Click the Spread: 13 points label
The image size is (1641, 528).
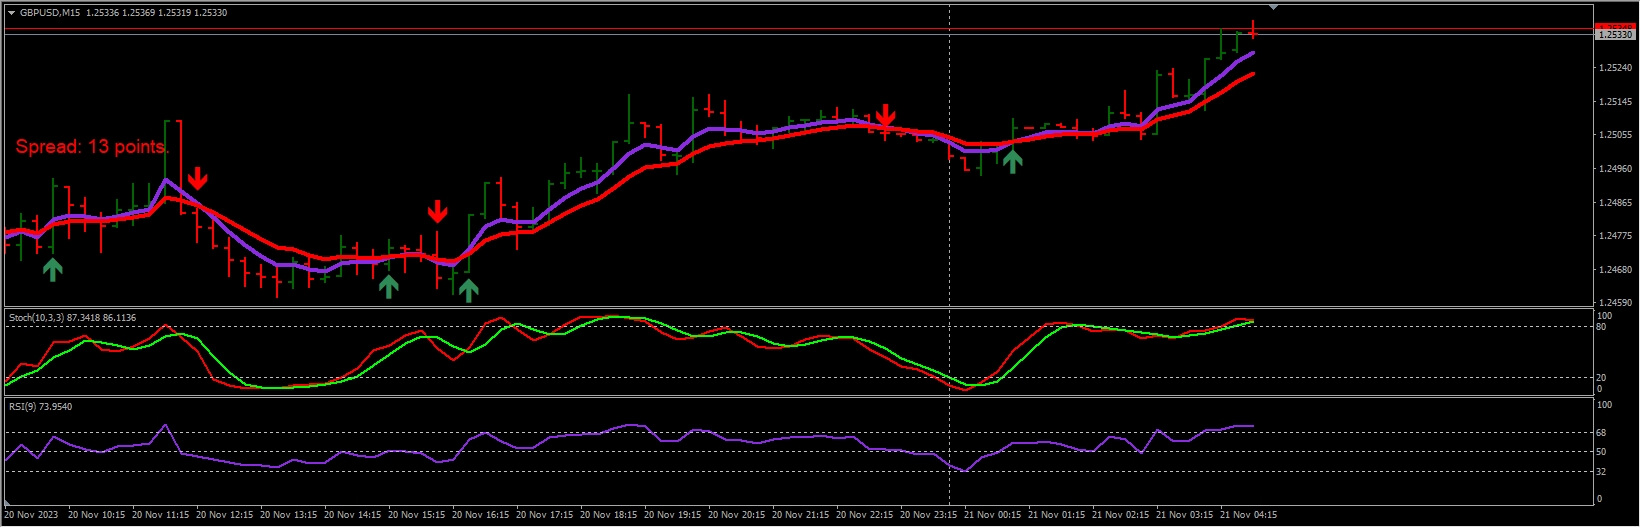[x=90, y=147]
